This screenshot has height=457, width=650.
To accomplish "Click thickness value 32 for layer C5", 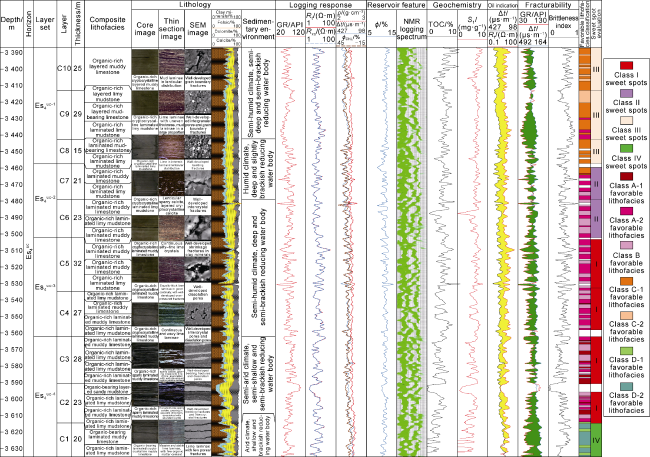I will point(78,264).
